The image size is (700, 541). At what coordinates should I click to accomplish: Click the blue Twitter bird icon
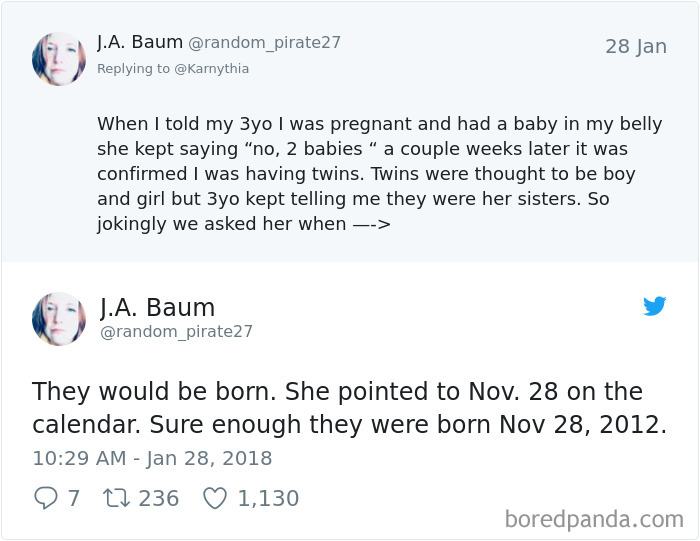[655, 306]
